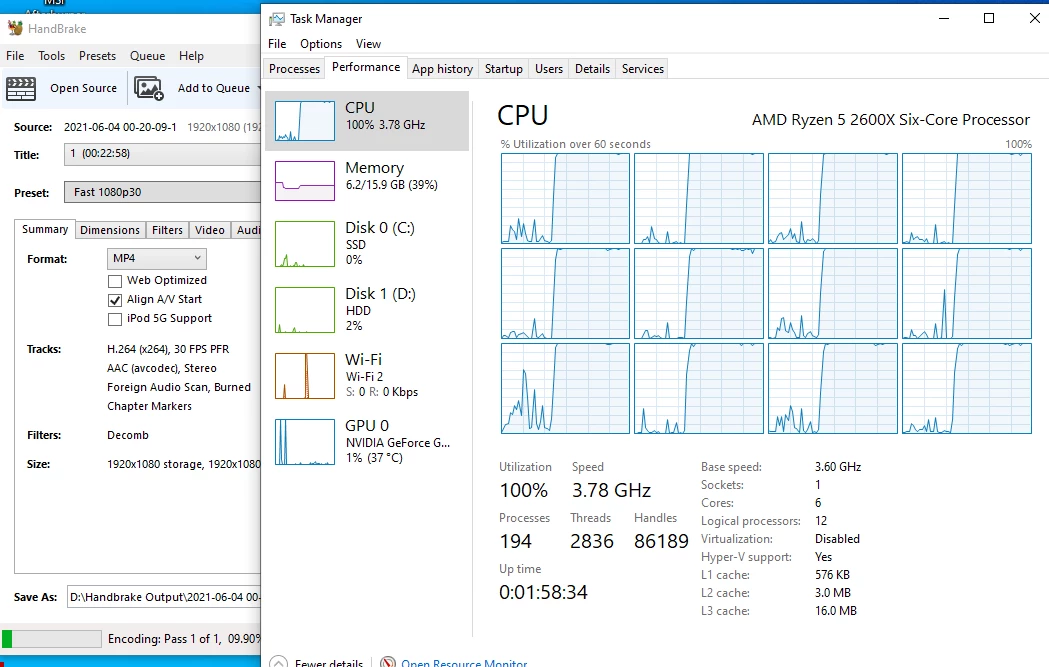This screenshot has width=1049, height=667.
Task: Open the Task Manager View menu
Action: pos(368,43)
